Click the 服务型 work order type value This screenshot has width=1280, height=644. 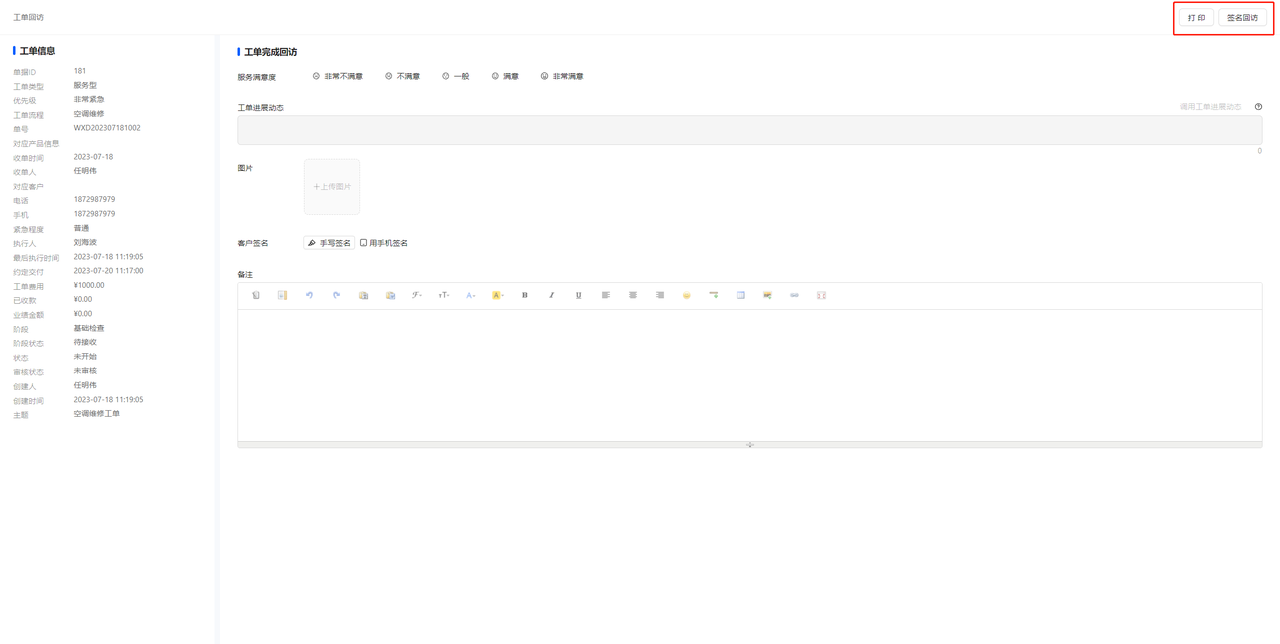click(85, 85)
